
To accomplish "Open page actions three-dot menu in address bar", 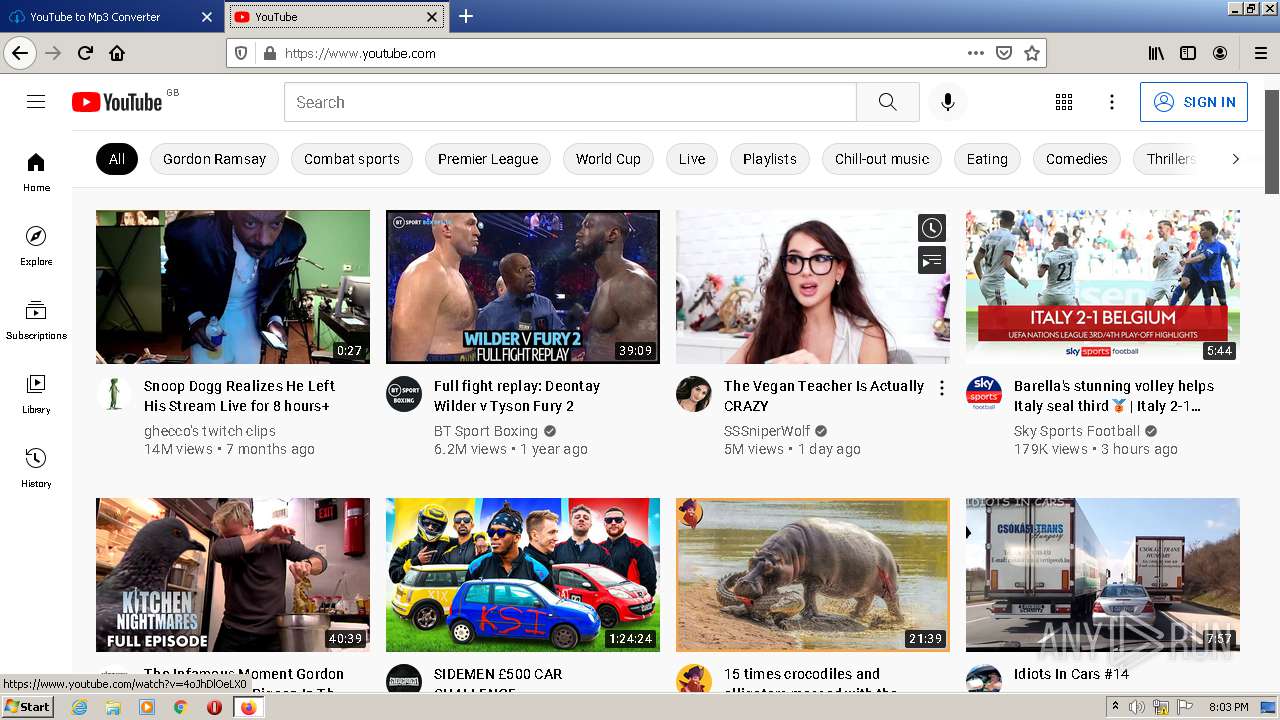I will tap(976, 53).
